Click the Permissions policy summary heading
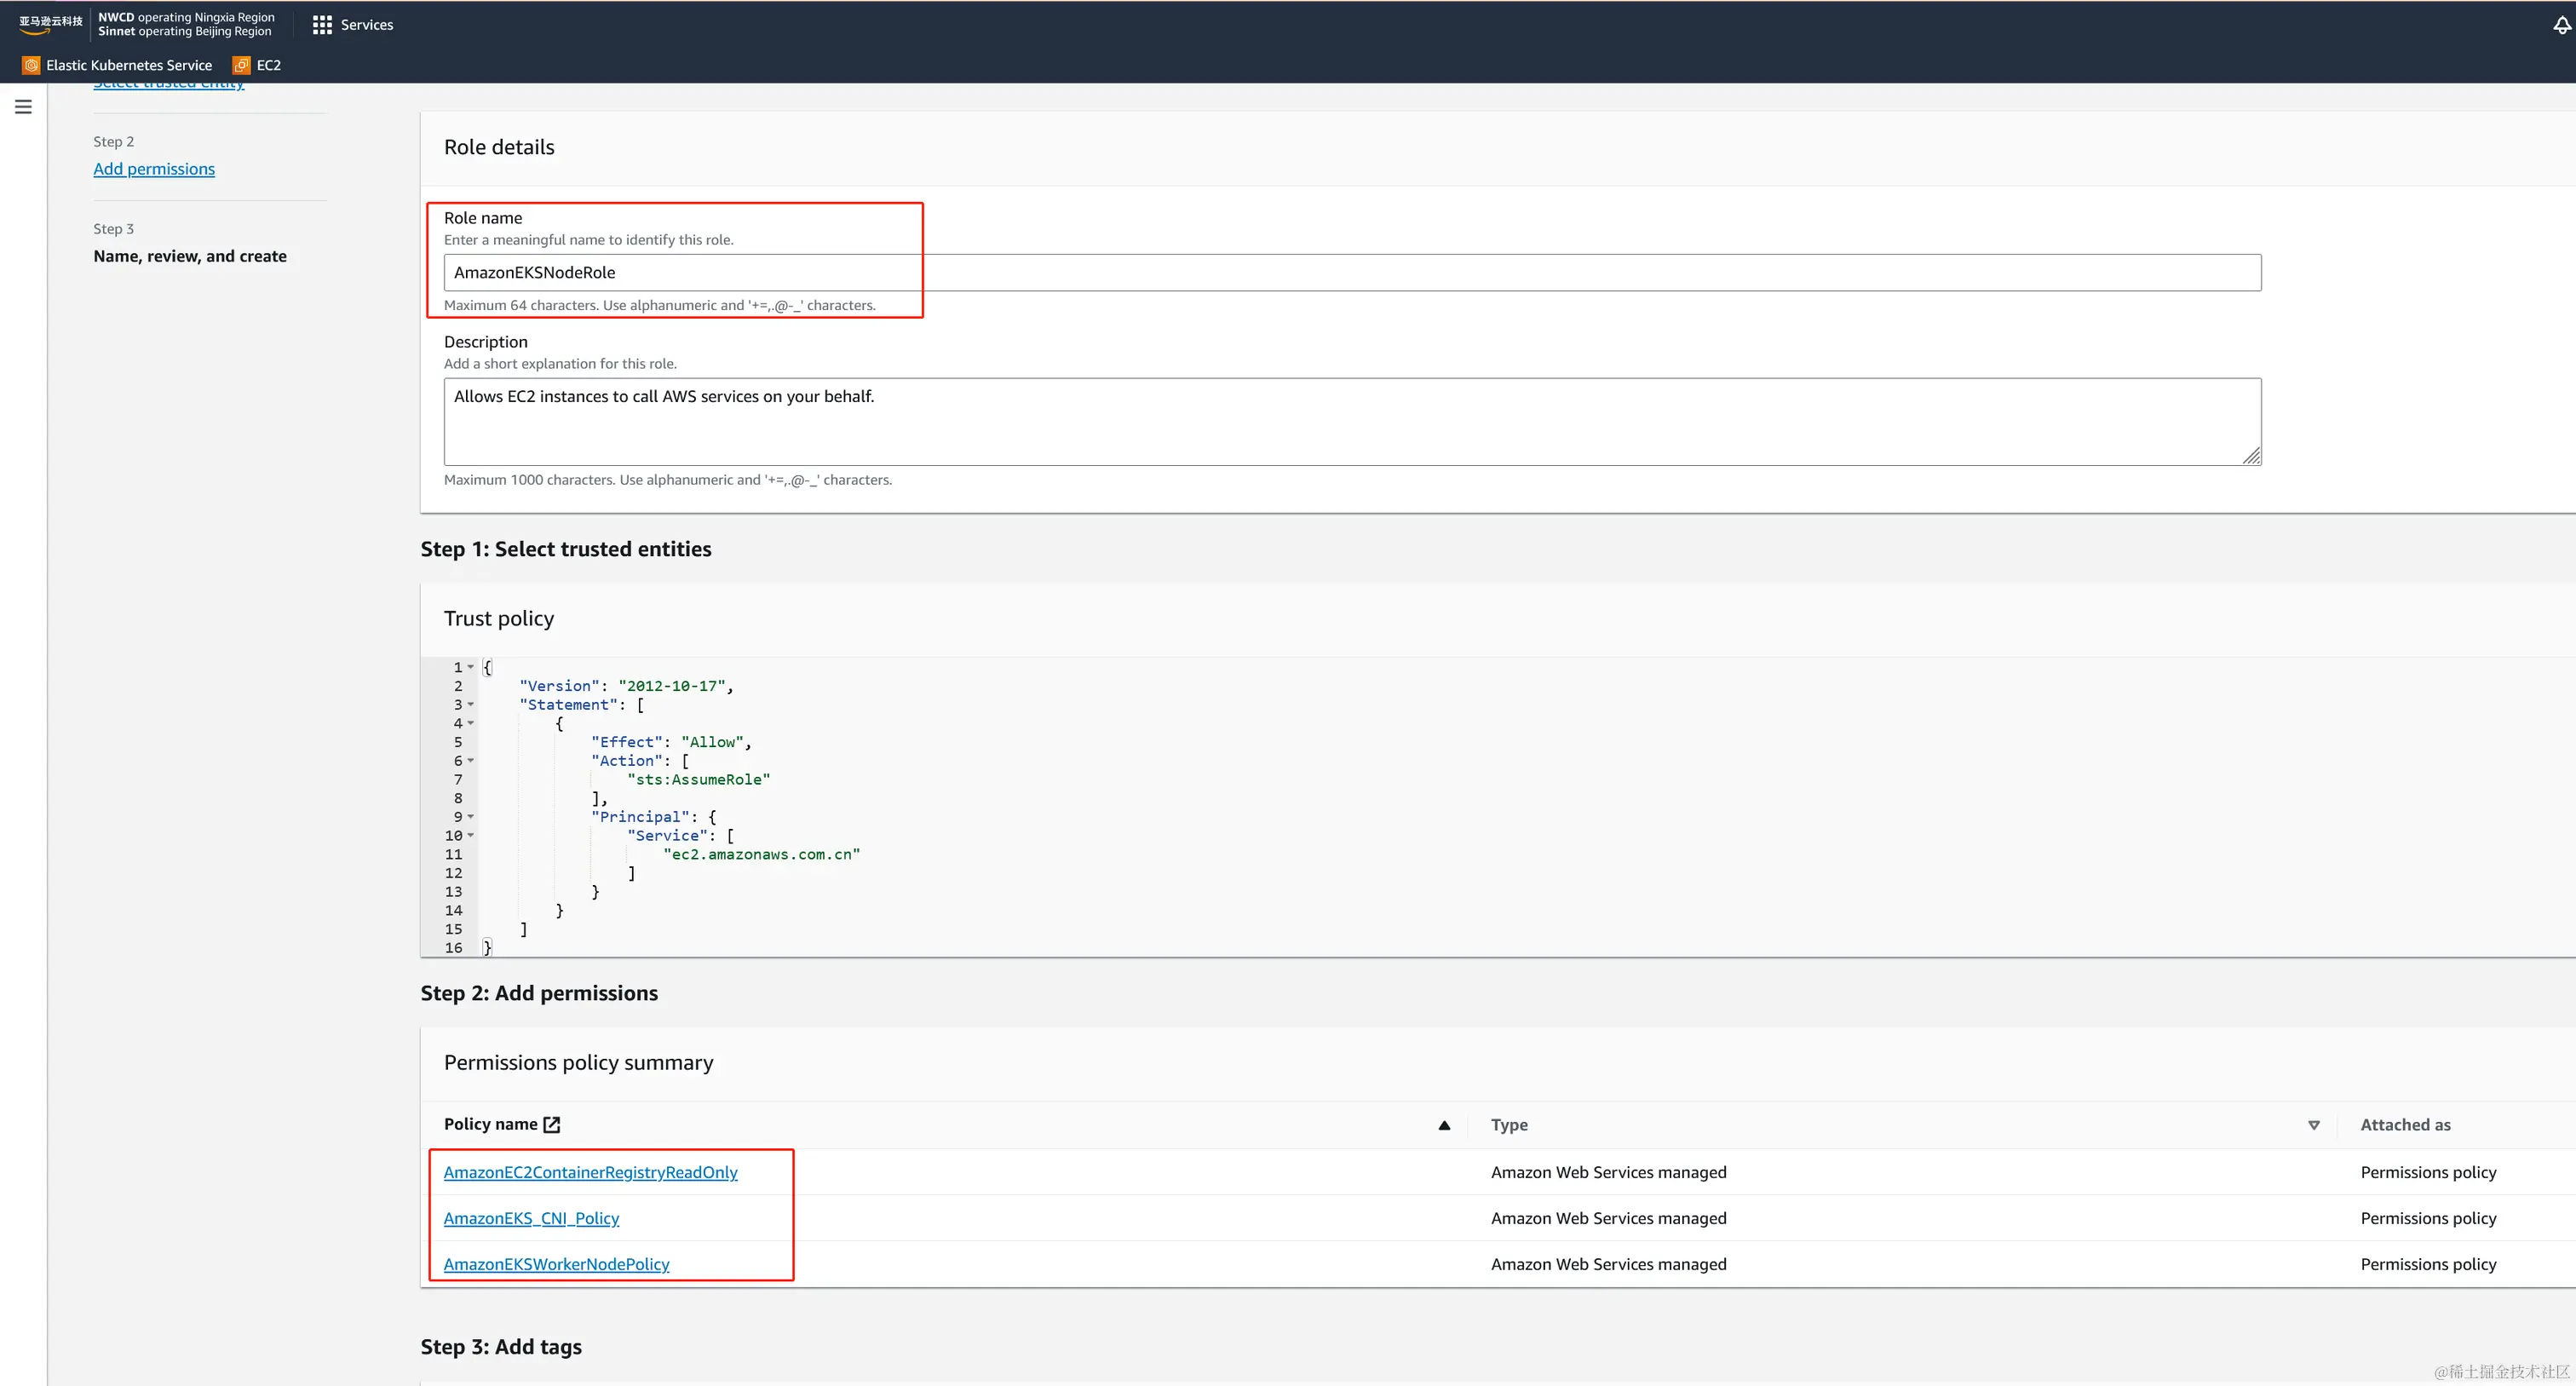The width and height of the screenshot is (2576, 1386). (x=578, y=1063)
